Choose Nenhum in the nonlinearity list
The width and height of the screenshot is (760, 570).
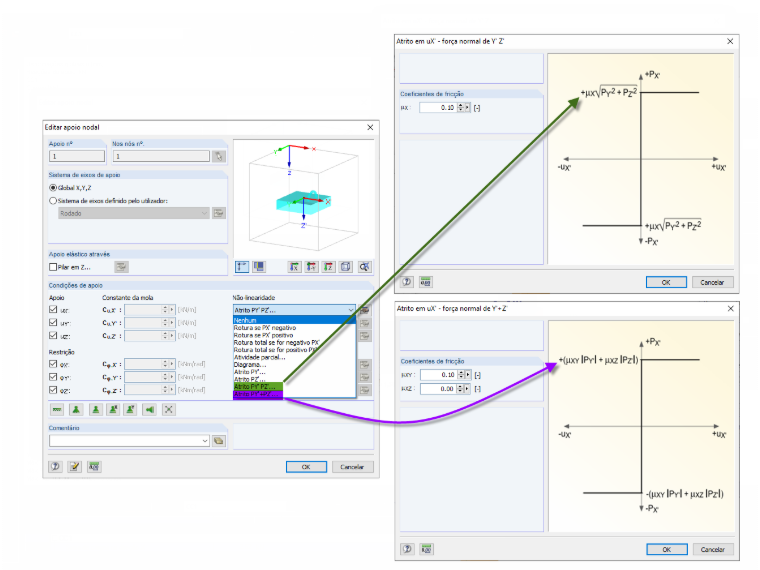point(294,320)
